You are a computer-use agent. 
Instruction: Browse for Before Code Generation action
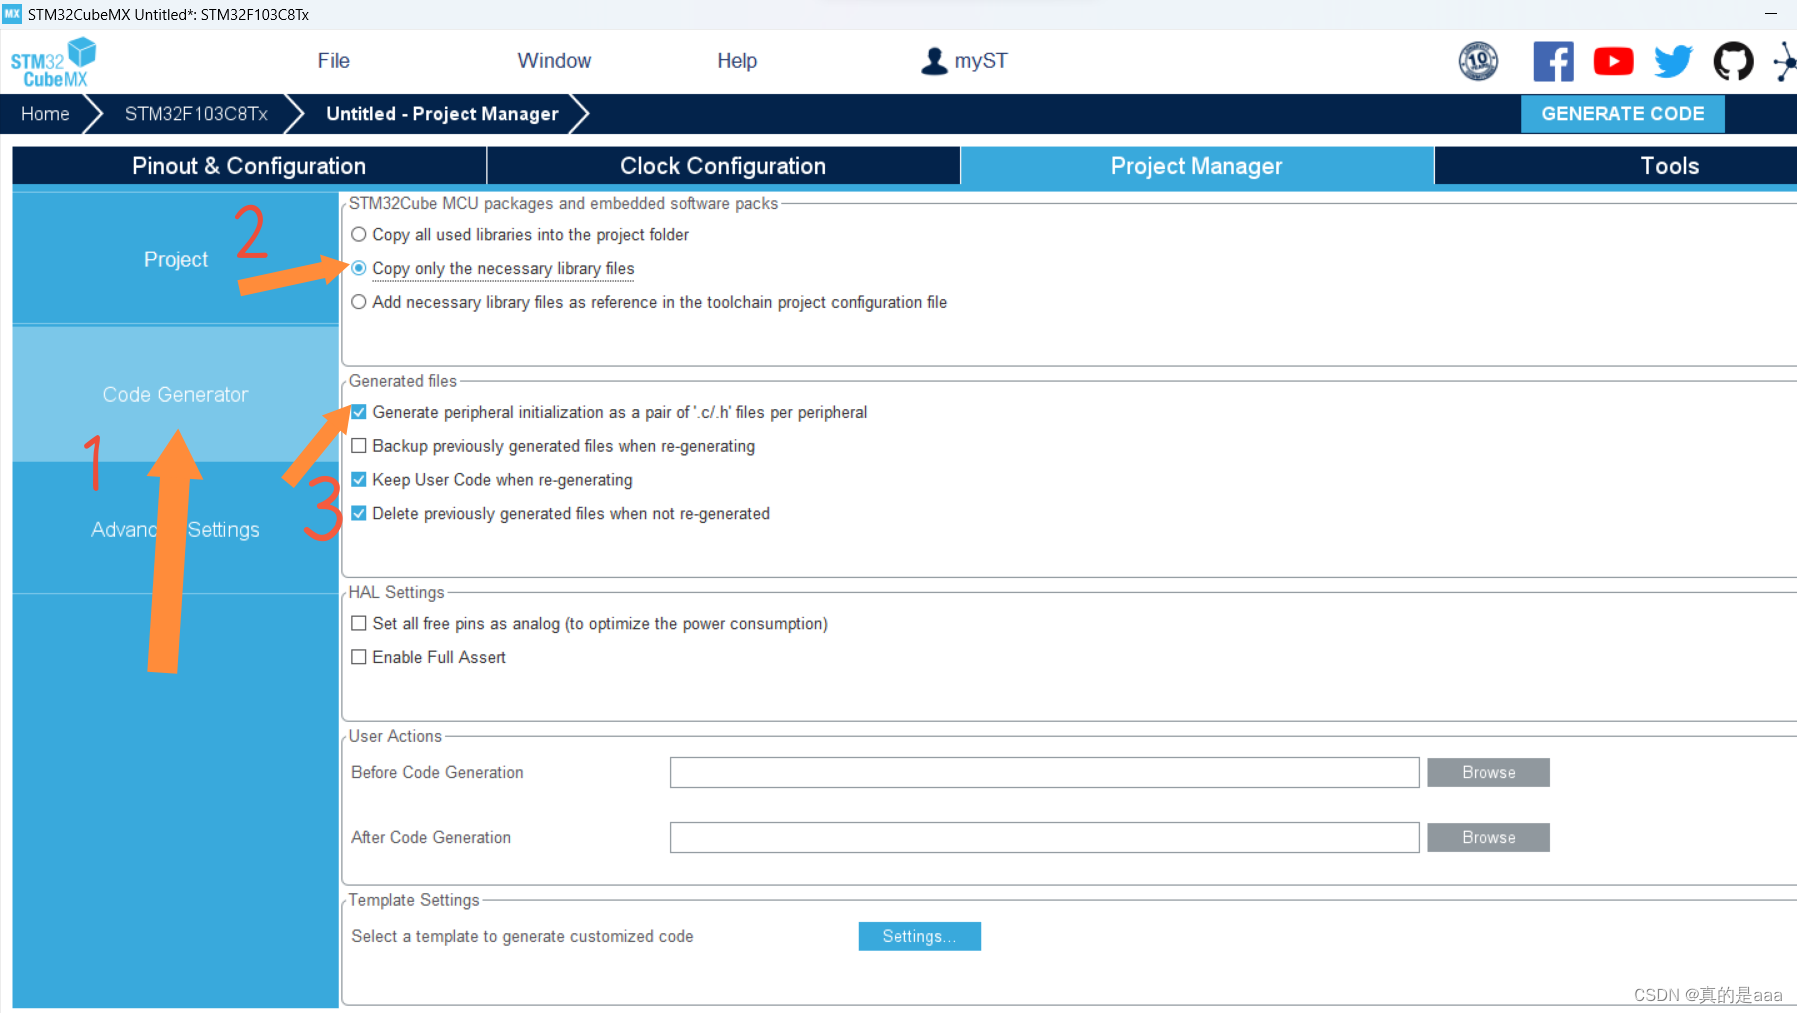pos(1488,772)
